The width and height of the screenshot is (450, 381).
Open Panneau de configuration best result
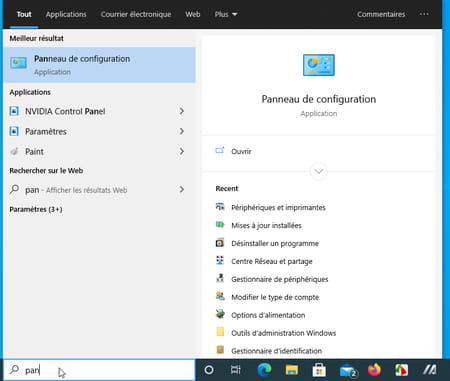click(99, 65)
